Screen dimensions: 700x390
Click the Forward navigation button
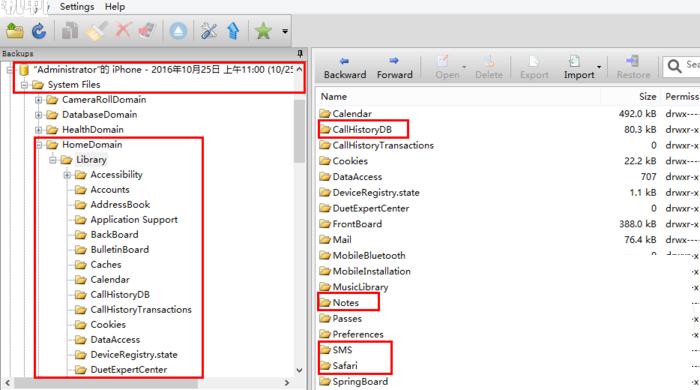395,68
